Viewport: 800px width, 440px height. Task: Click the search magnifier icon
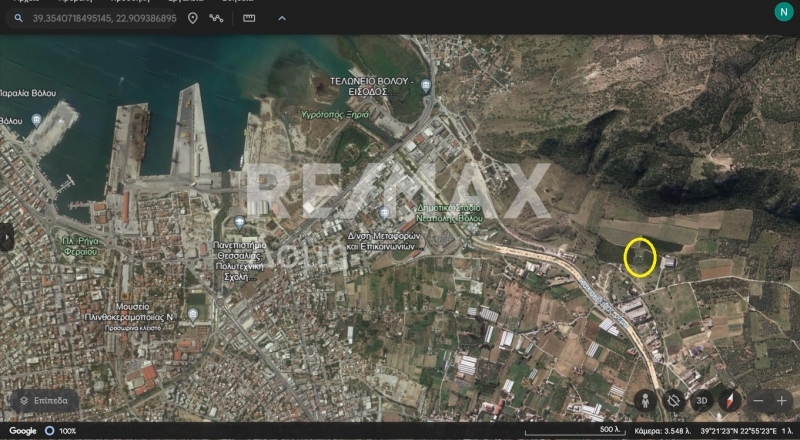pos(18,18)
